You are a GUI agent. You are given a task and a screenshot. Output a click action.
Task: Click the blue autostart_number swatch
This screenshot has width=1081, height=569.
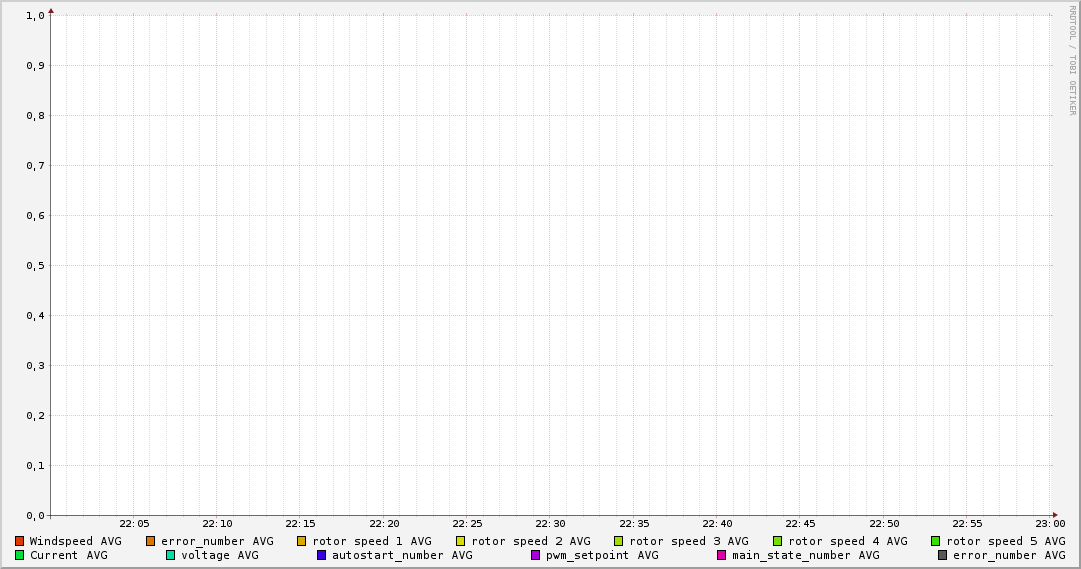pyautogui.click(x=321, y=555)
